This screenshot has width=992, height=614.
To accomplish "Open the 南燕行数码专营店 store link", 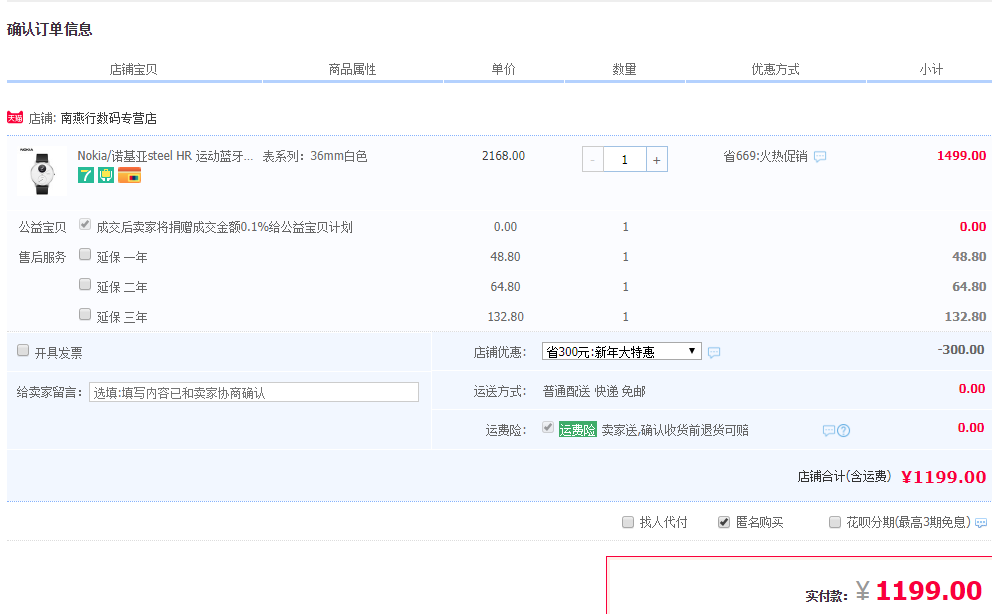I will coord(109,118).
